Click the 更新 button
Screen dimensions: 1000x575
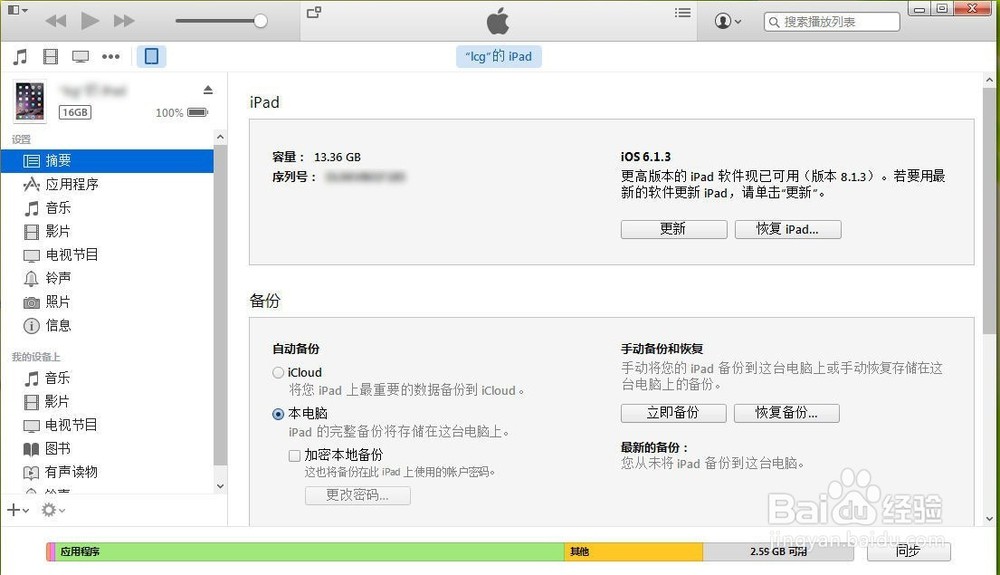[673, 229]
